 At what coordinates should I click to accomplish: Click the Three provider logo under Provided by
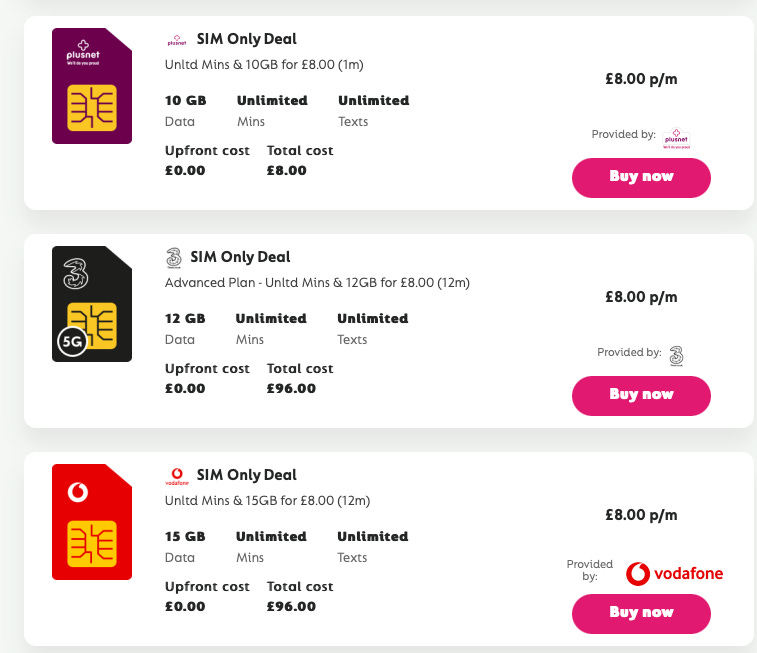676,354
